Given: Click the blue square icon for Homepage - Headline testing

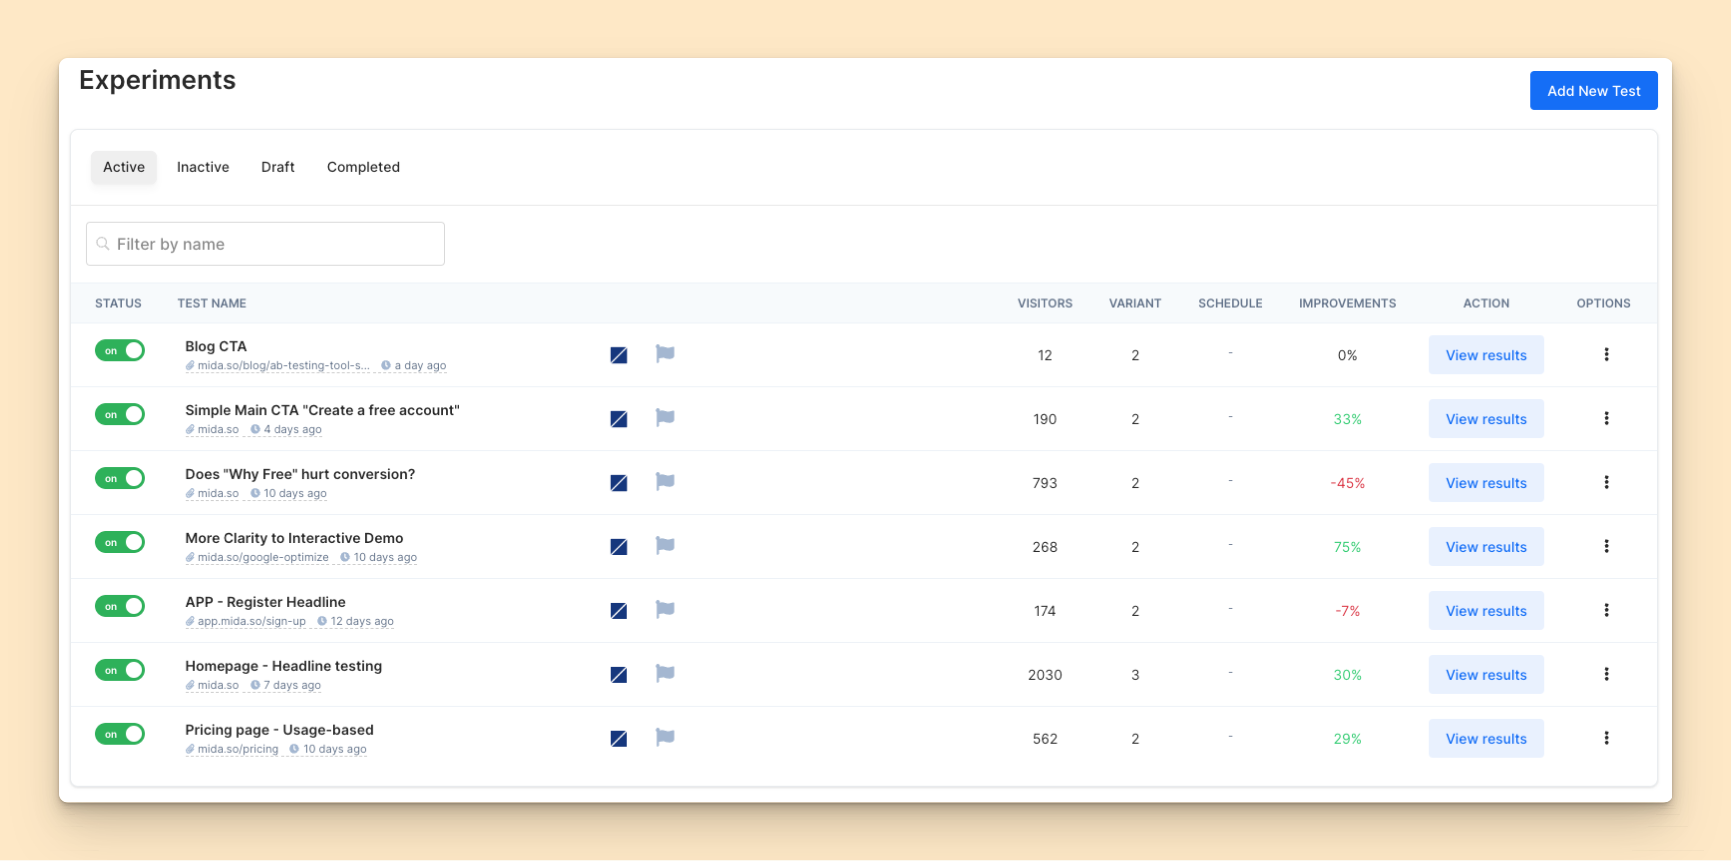Looking at the screenshot, I should point(619,675).
